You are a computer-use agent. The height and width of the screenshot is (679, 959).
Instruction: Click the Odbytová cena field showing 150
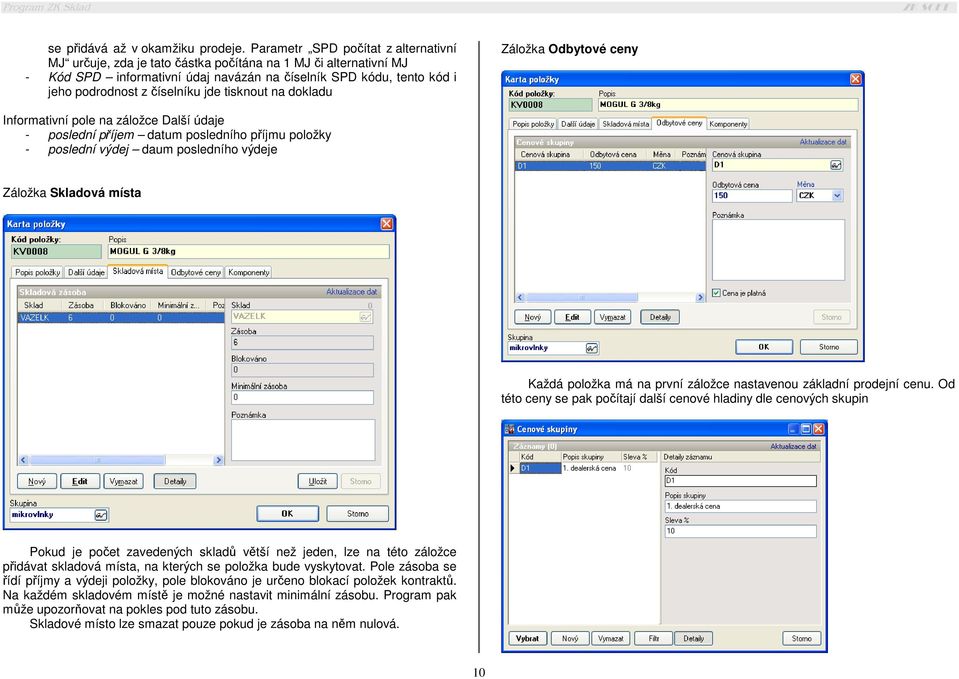pyautogui.click(x=752, y=196)
